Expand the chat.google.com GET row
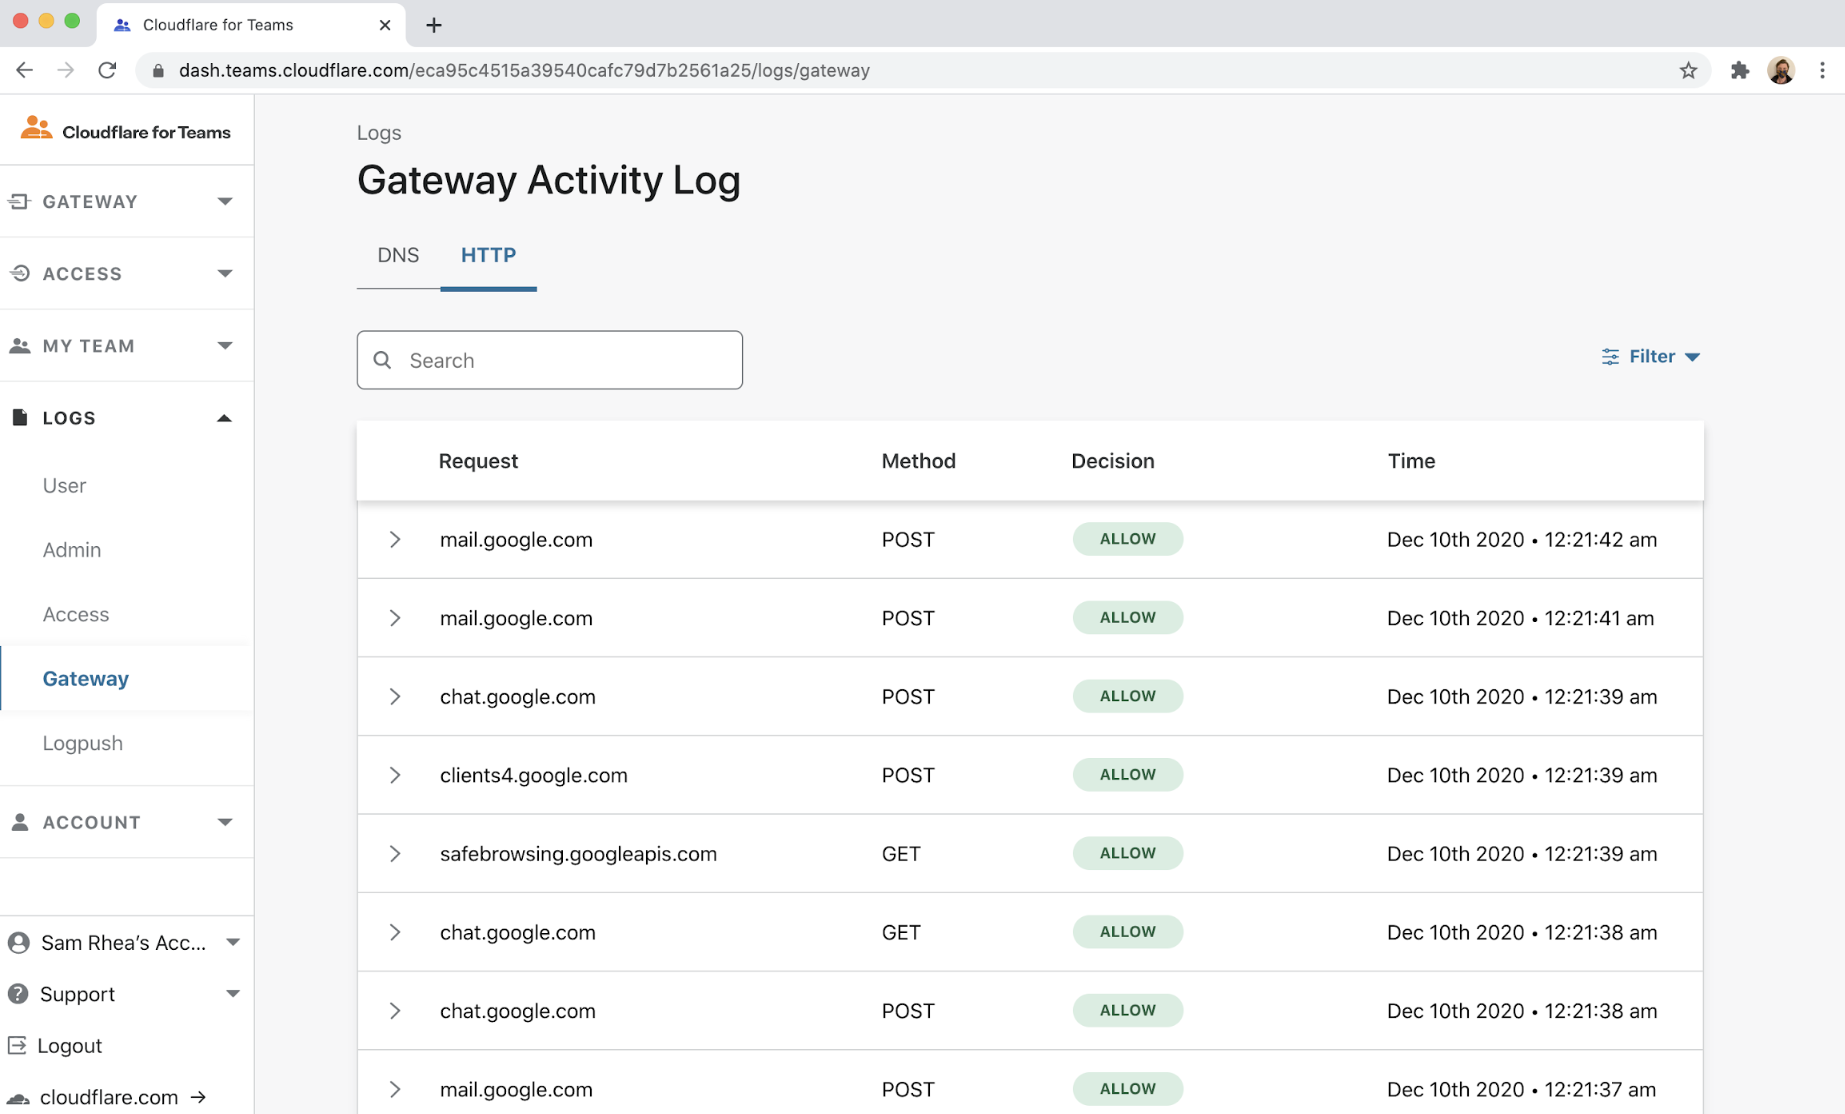 pyautogui.click(x=395, y=932)
